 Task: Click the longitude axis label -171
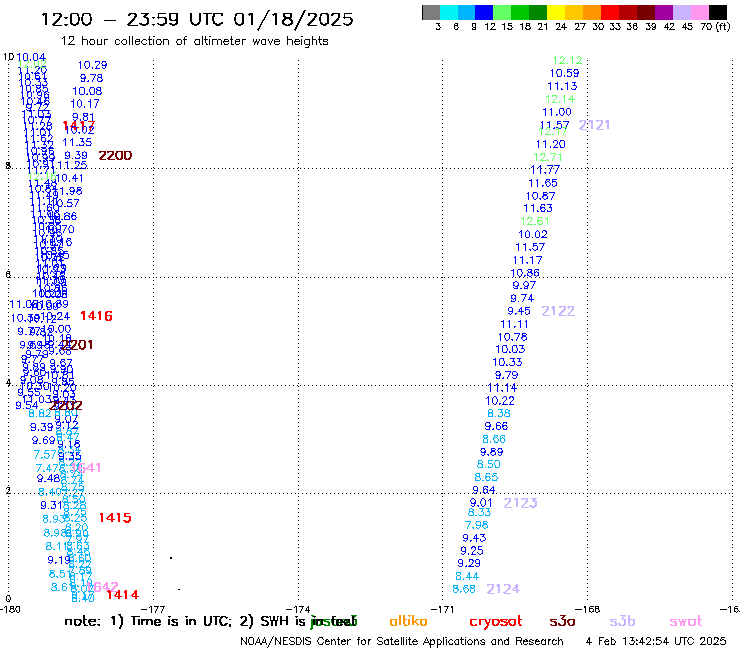[x=443, y=609]
